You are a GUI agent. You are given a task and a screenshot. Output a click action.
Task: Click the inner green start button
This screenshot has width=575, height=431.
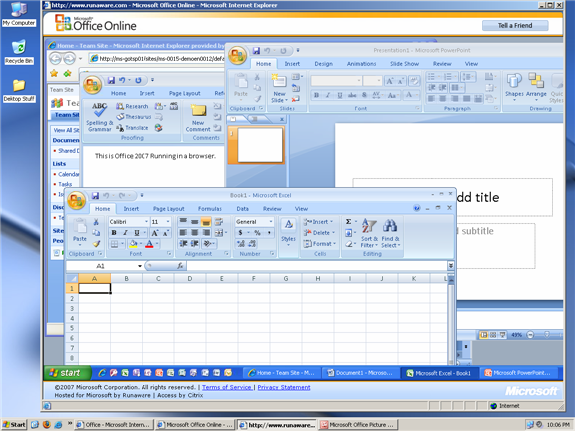pos(67,373)
